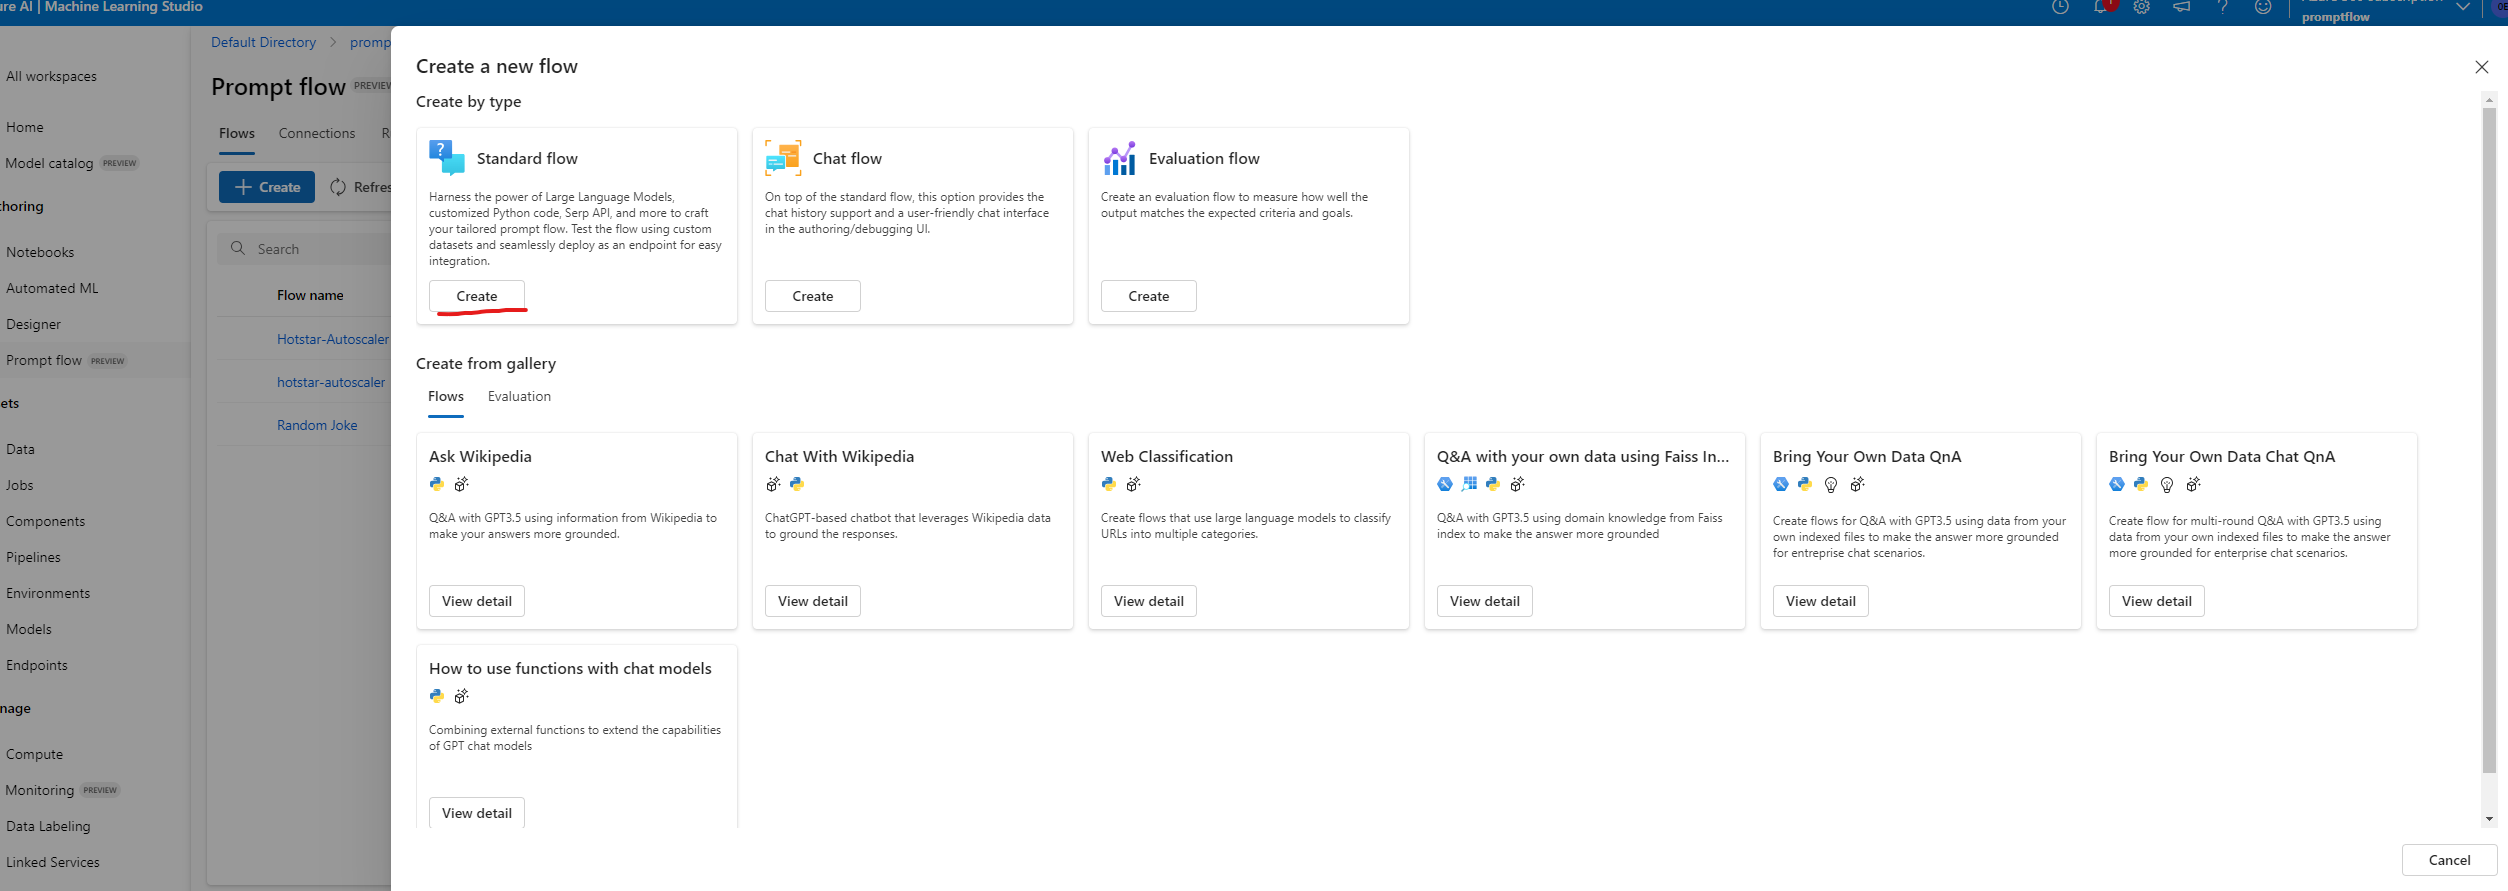Open the settings gear in header
This screenshot has height=891, width=2508.
[x=2141, y=8]
